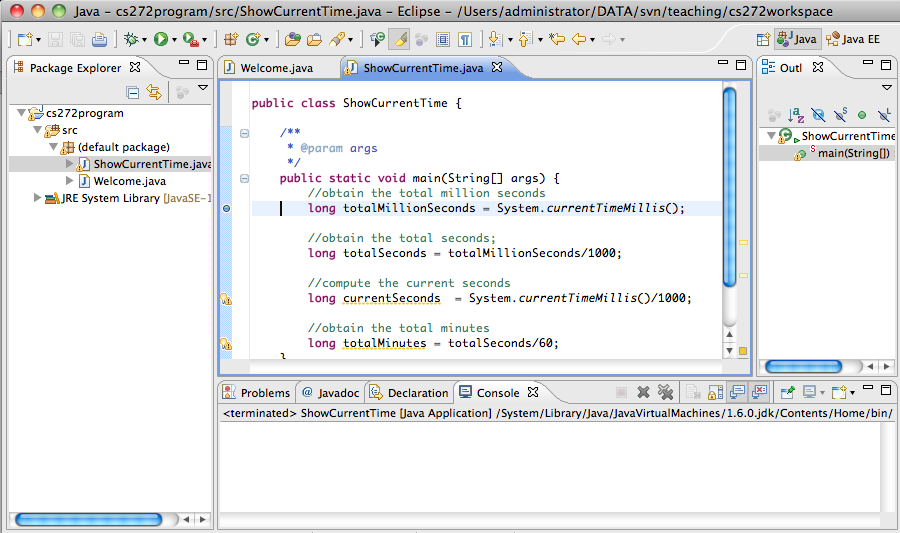
Task: Click the New Java Package icon
Action: tap(231, 39)
